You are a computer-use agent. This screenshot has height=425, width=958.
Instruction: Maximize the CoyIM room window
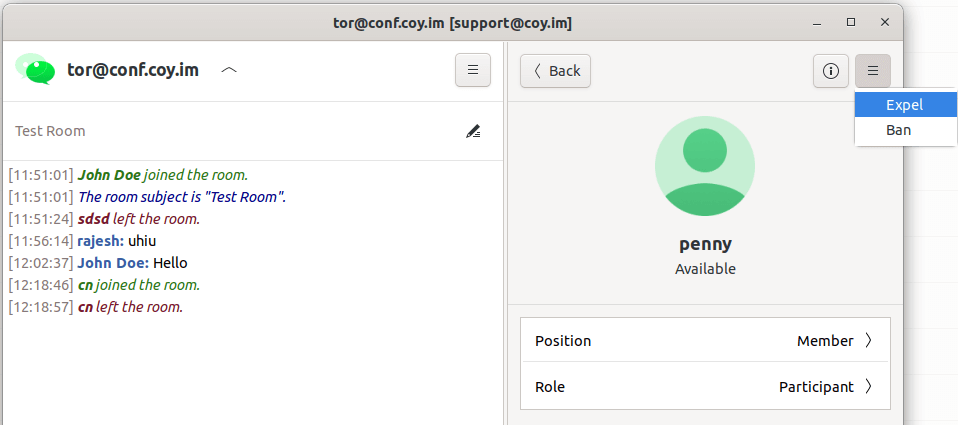click(x=851, y=21)
